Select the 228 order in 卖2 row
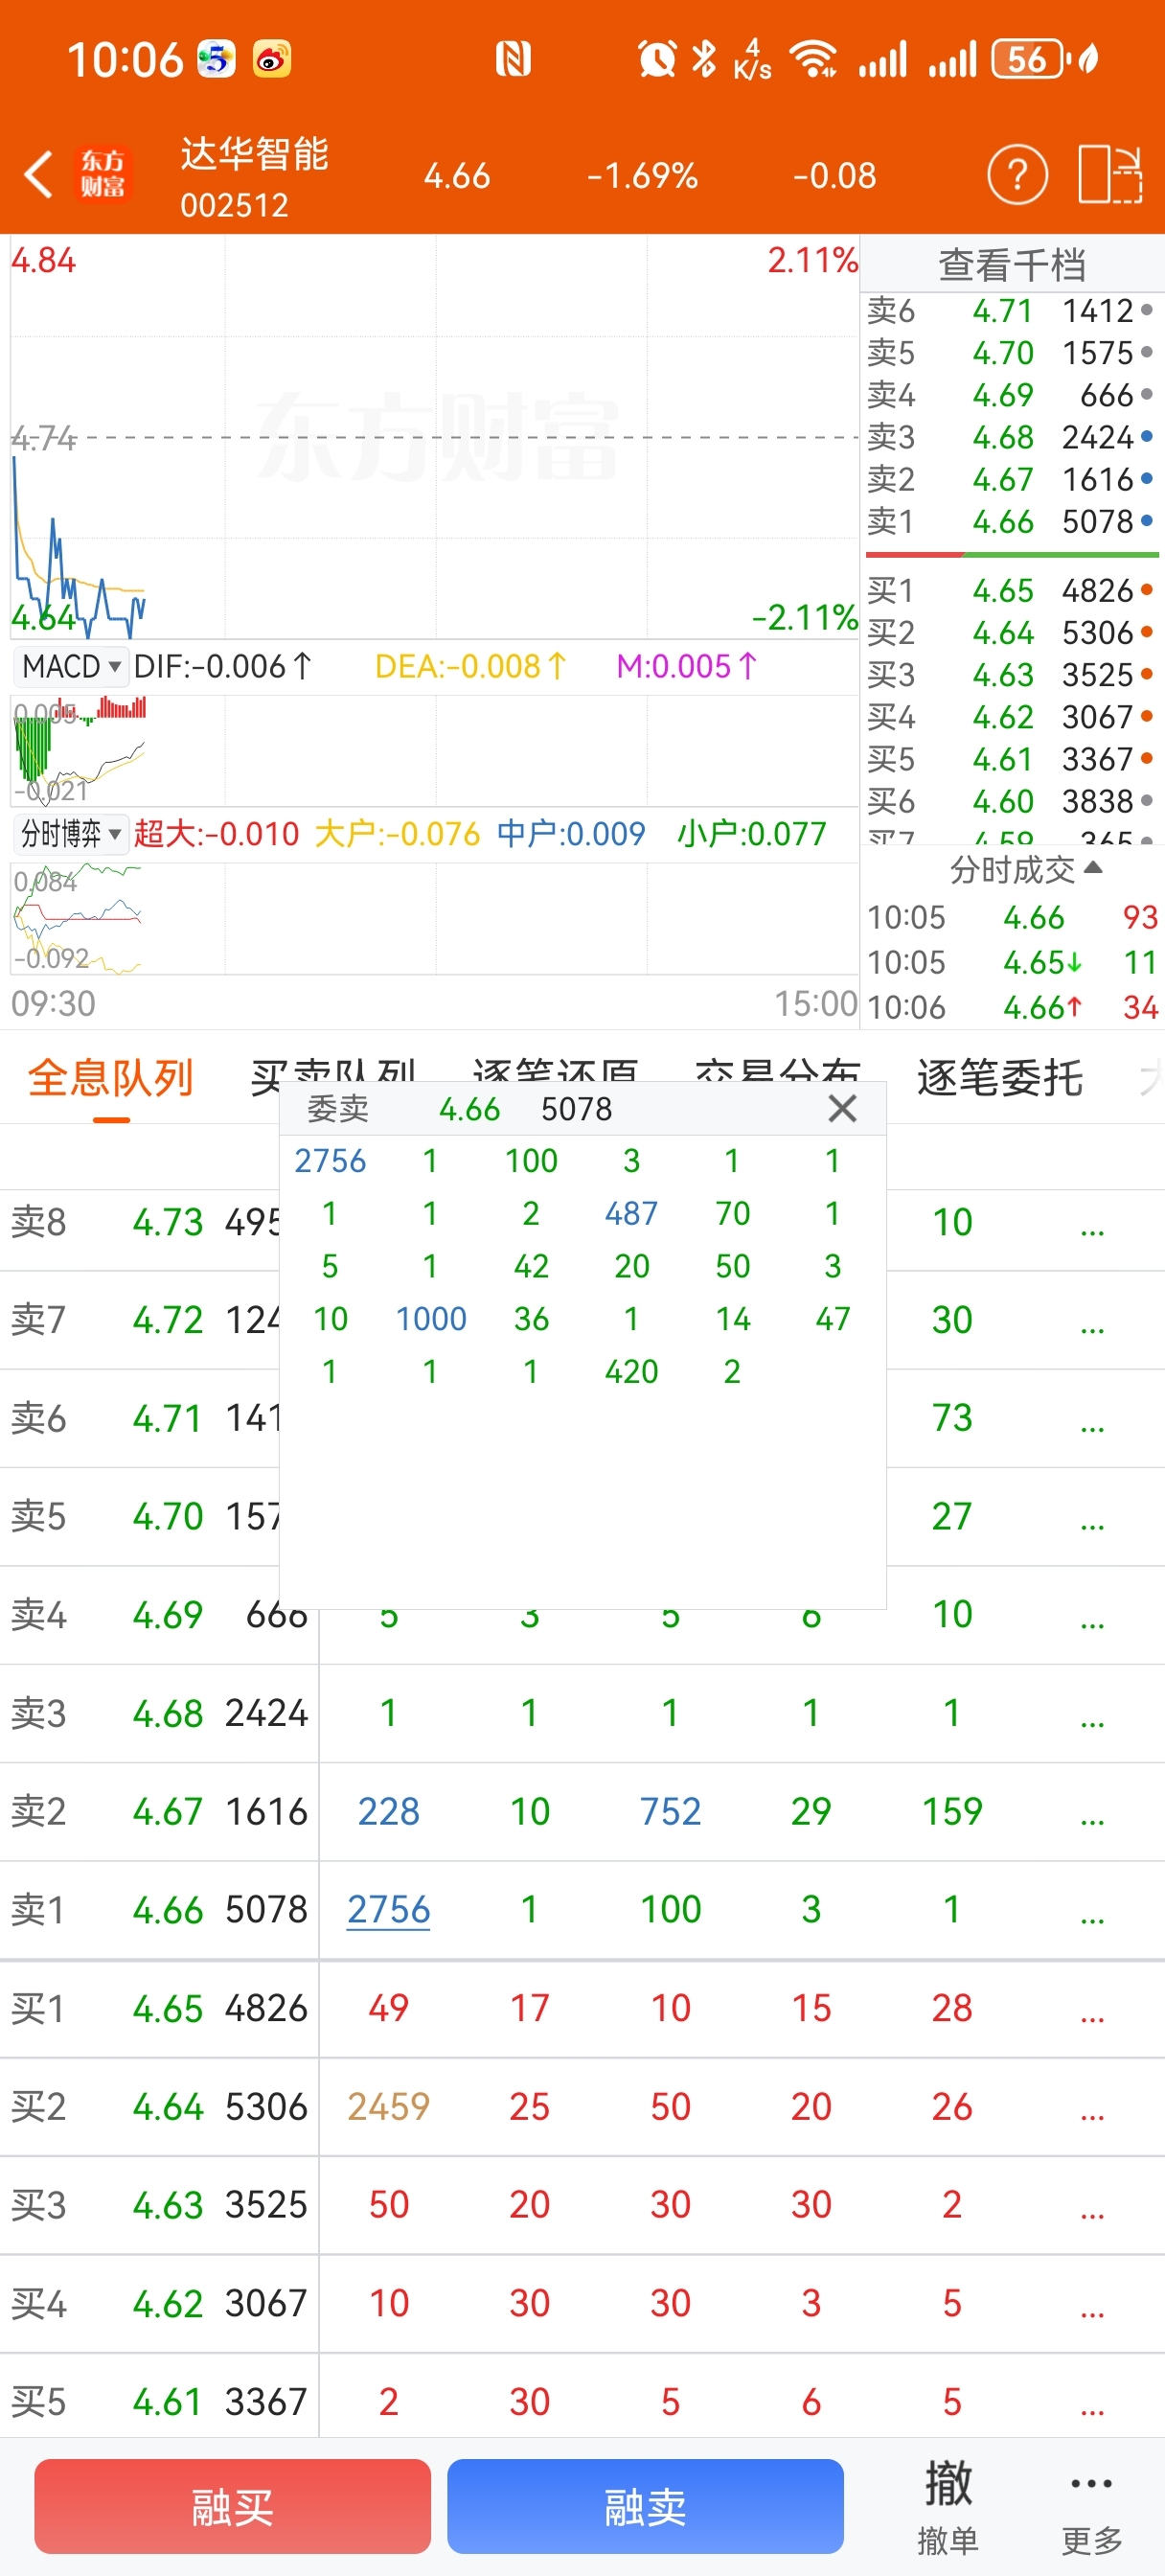The height and width of the screenshot is (2576, 1165). click(388, 1811)
